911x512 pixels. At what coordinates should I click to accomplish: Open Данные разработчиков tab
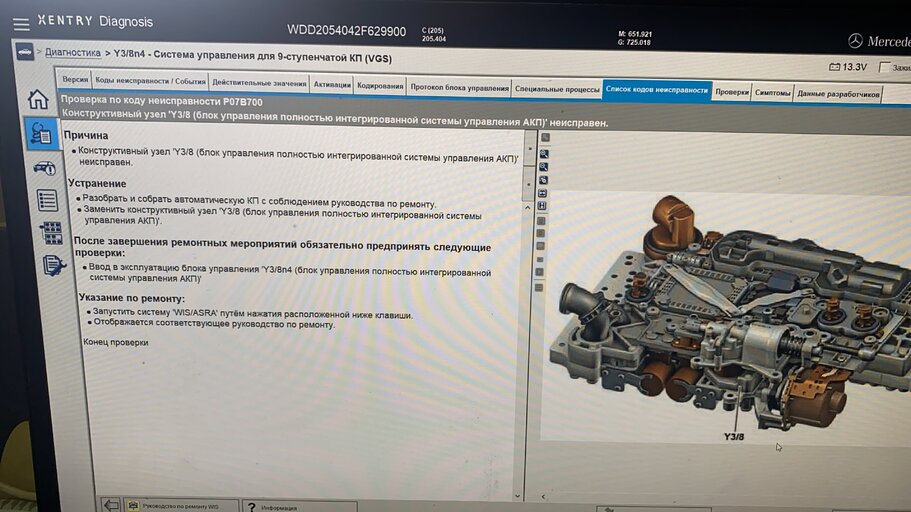coord(838,94)
